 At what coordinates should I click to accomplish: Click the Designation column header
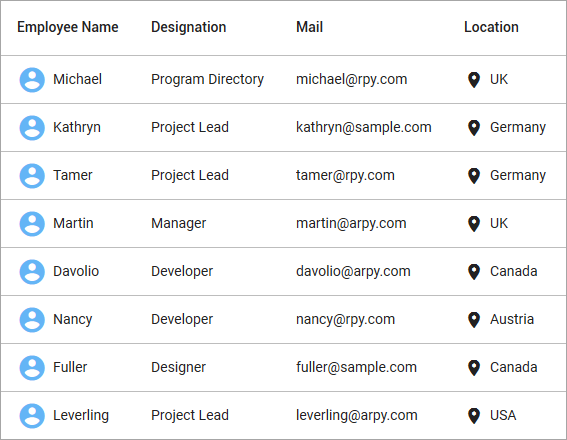(x=188, y=27)
